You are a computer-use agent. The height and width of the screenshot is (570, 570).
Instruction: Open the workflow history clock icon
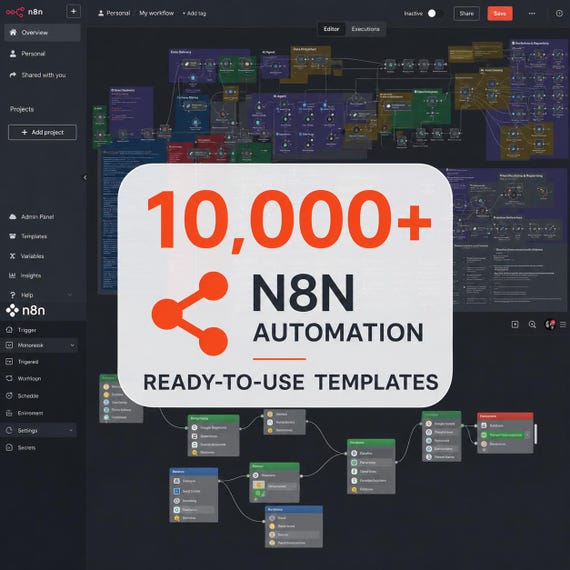pos(559,13)
